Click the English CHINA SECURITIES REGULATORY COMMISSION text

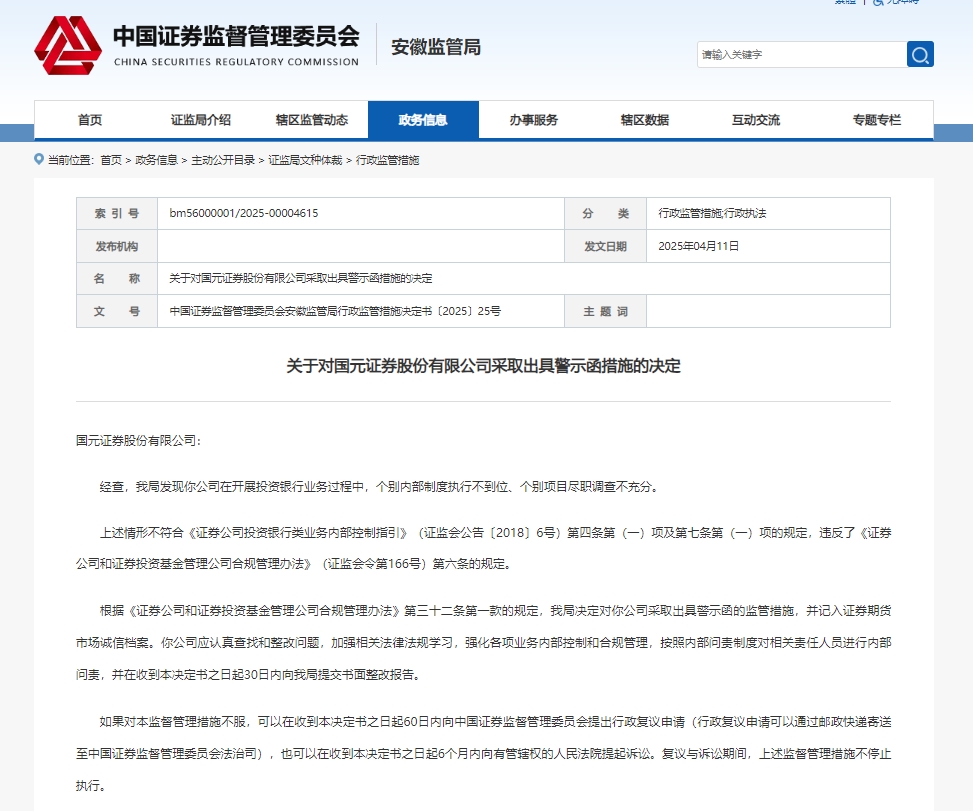236,62
